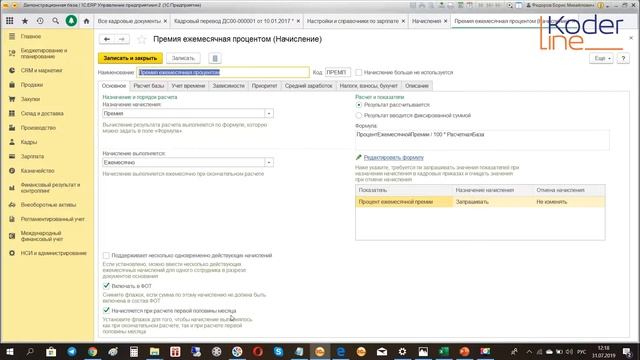Click the Код field with ПРЕМП
This screenshot has height=360, width=640.
[337, 72]
